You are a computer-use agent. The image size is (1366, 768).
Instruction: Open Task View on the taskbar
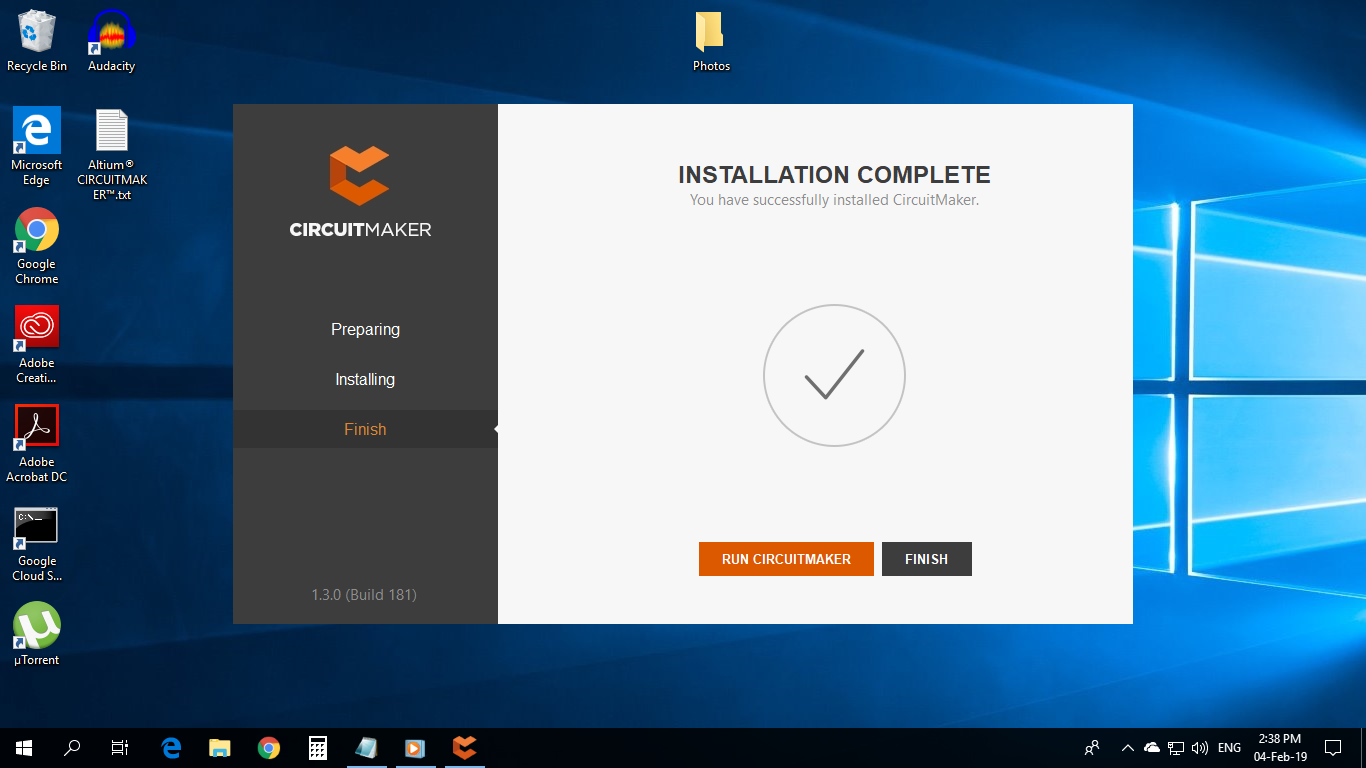tap(120, 748)
